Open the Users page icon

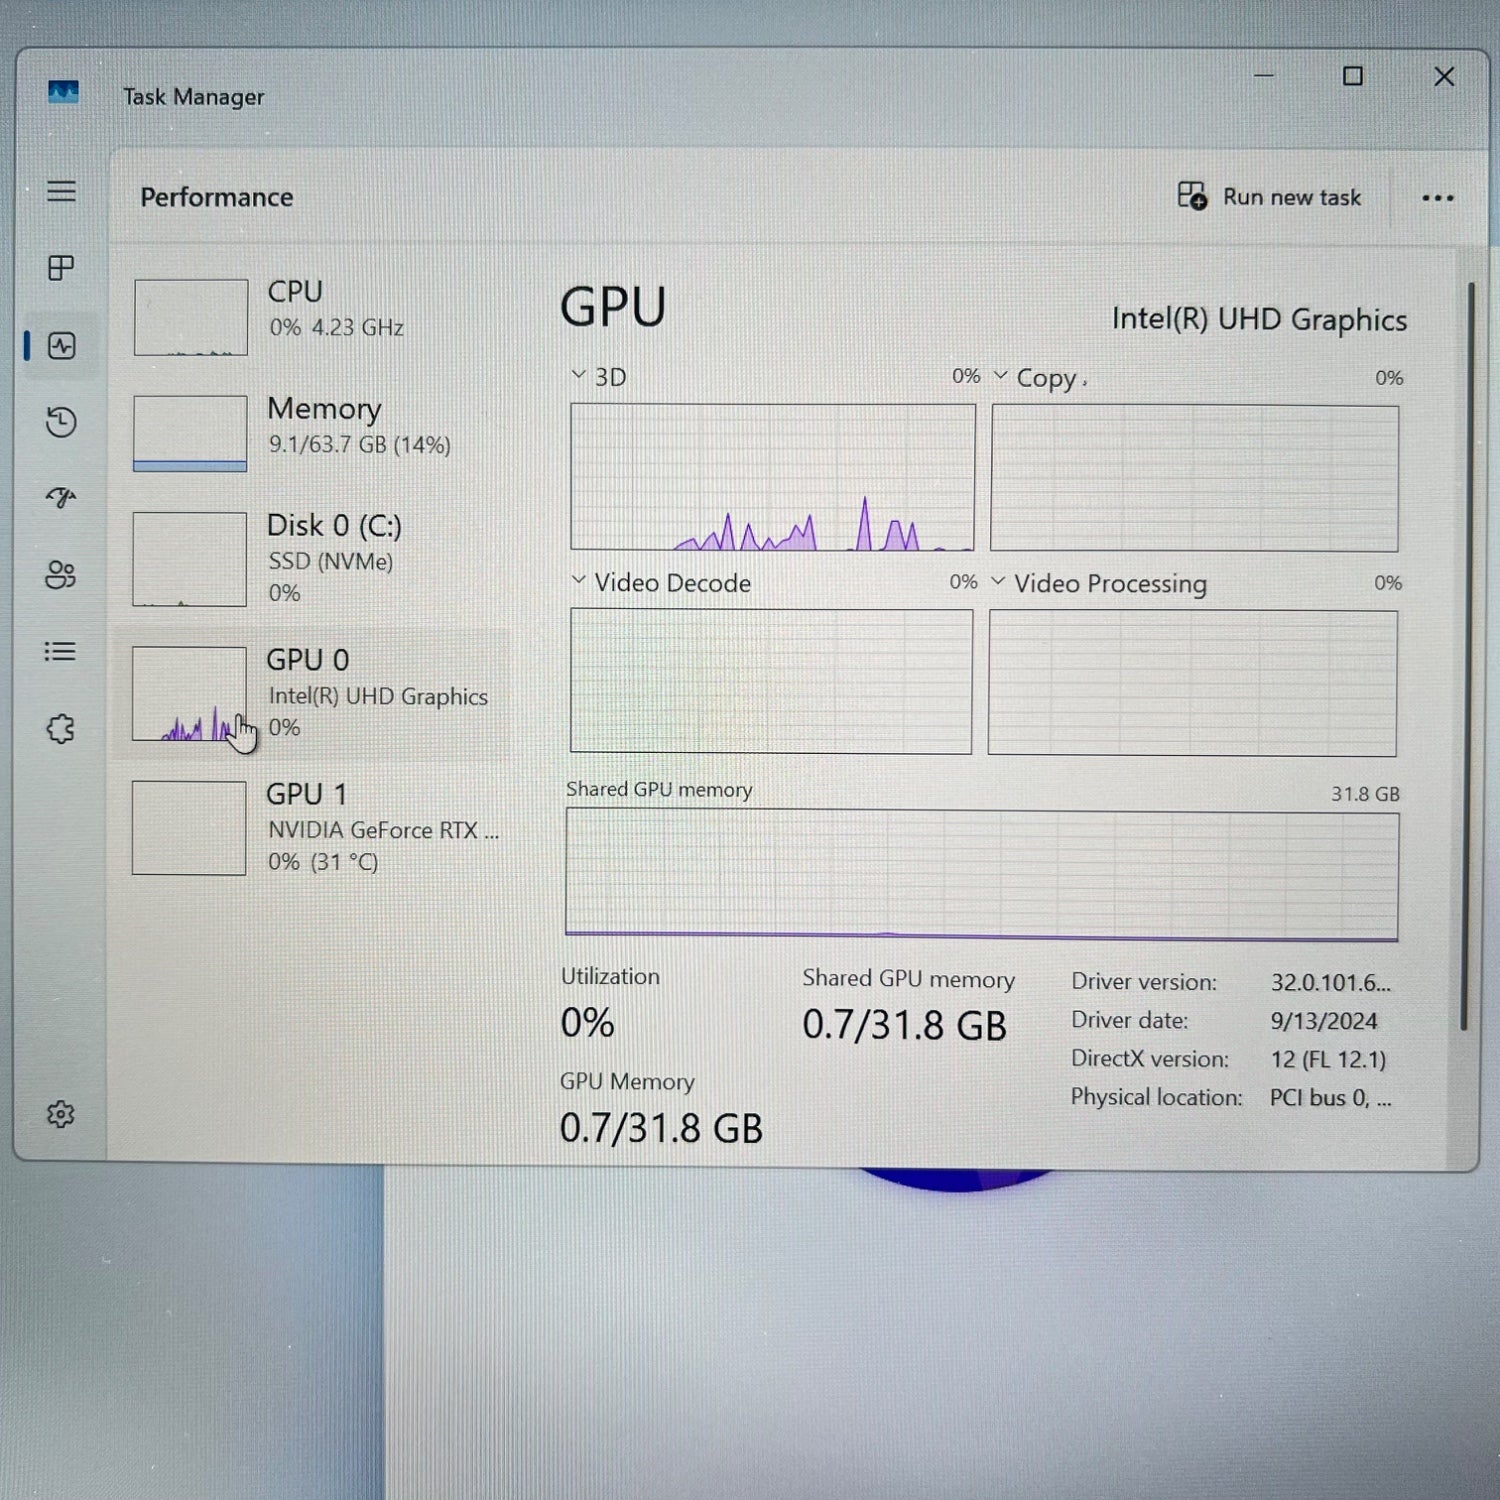61,575
